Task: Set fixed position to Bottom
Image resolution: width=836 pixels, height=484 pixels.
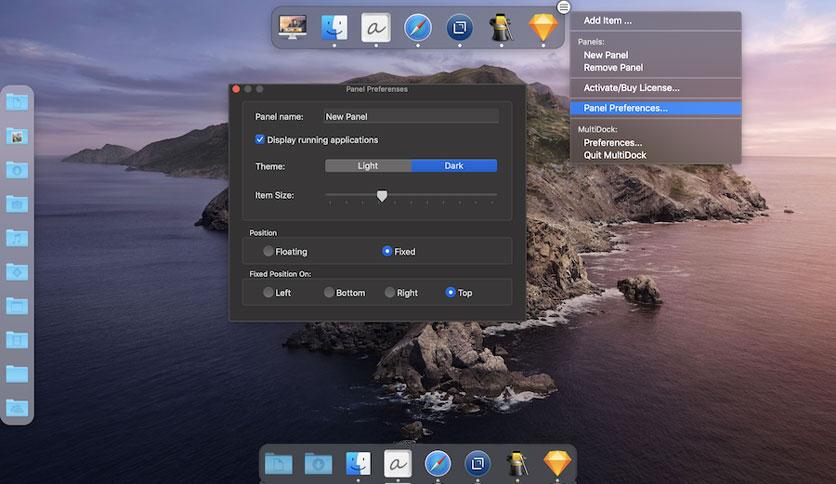Action: (x=329, y=292)
